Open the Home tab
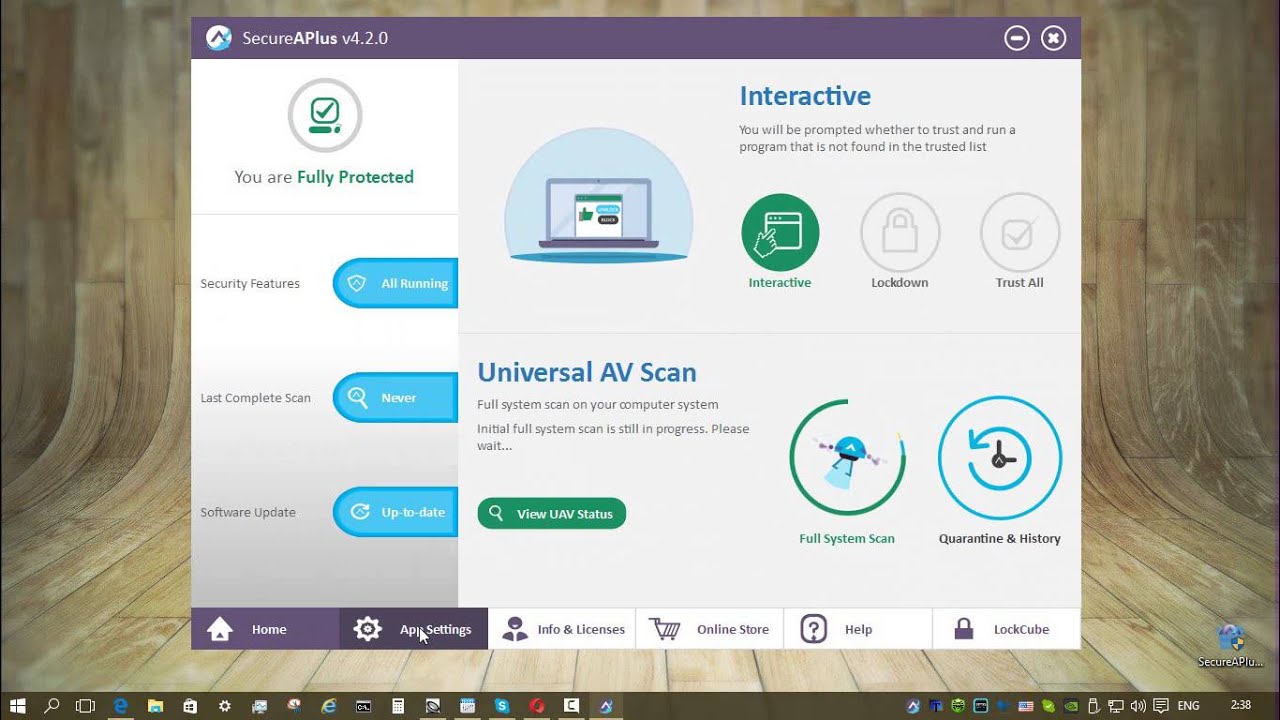This screenshot has height=720, width=1280. (265, 629)
